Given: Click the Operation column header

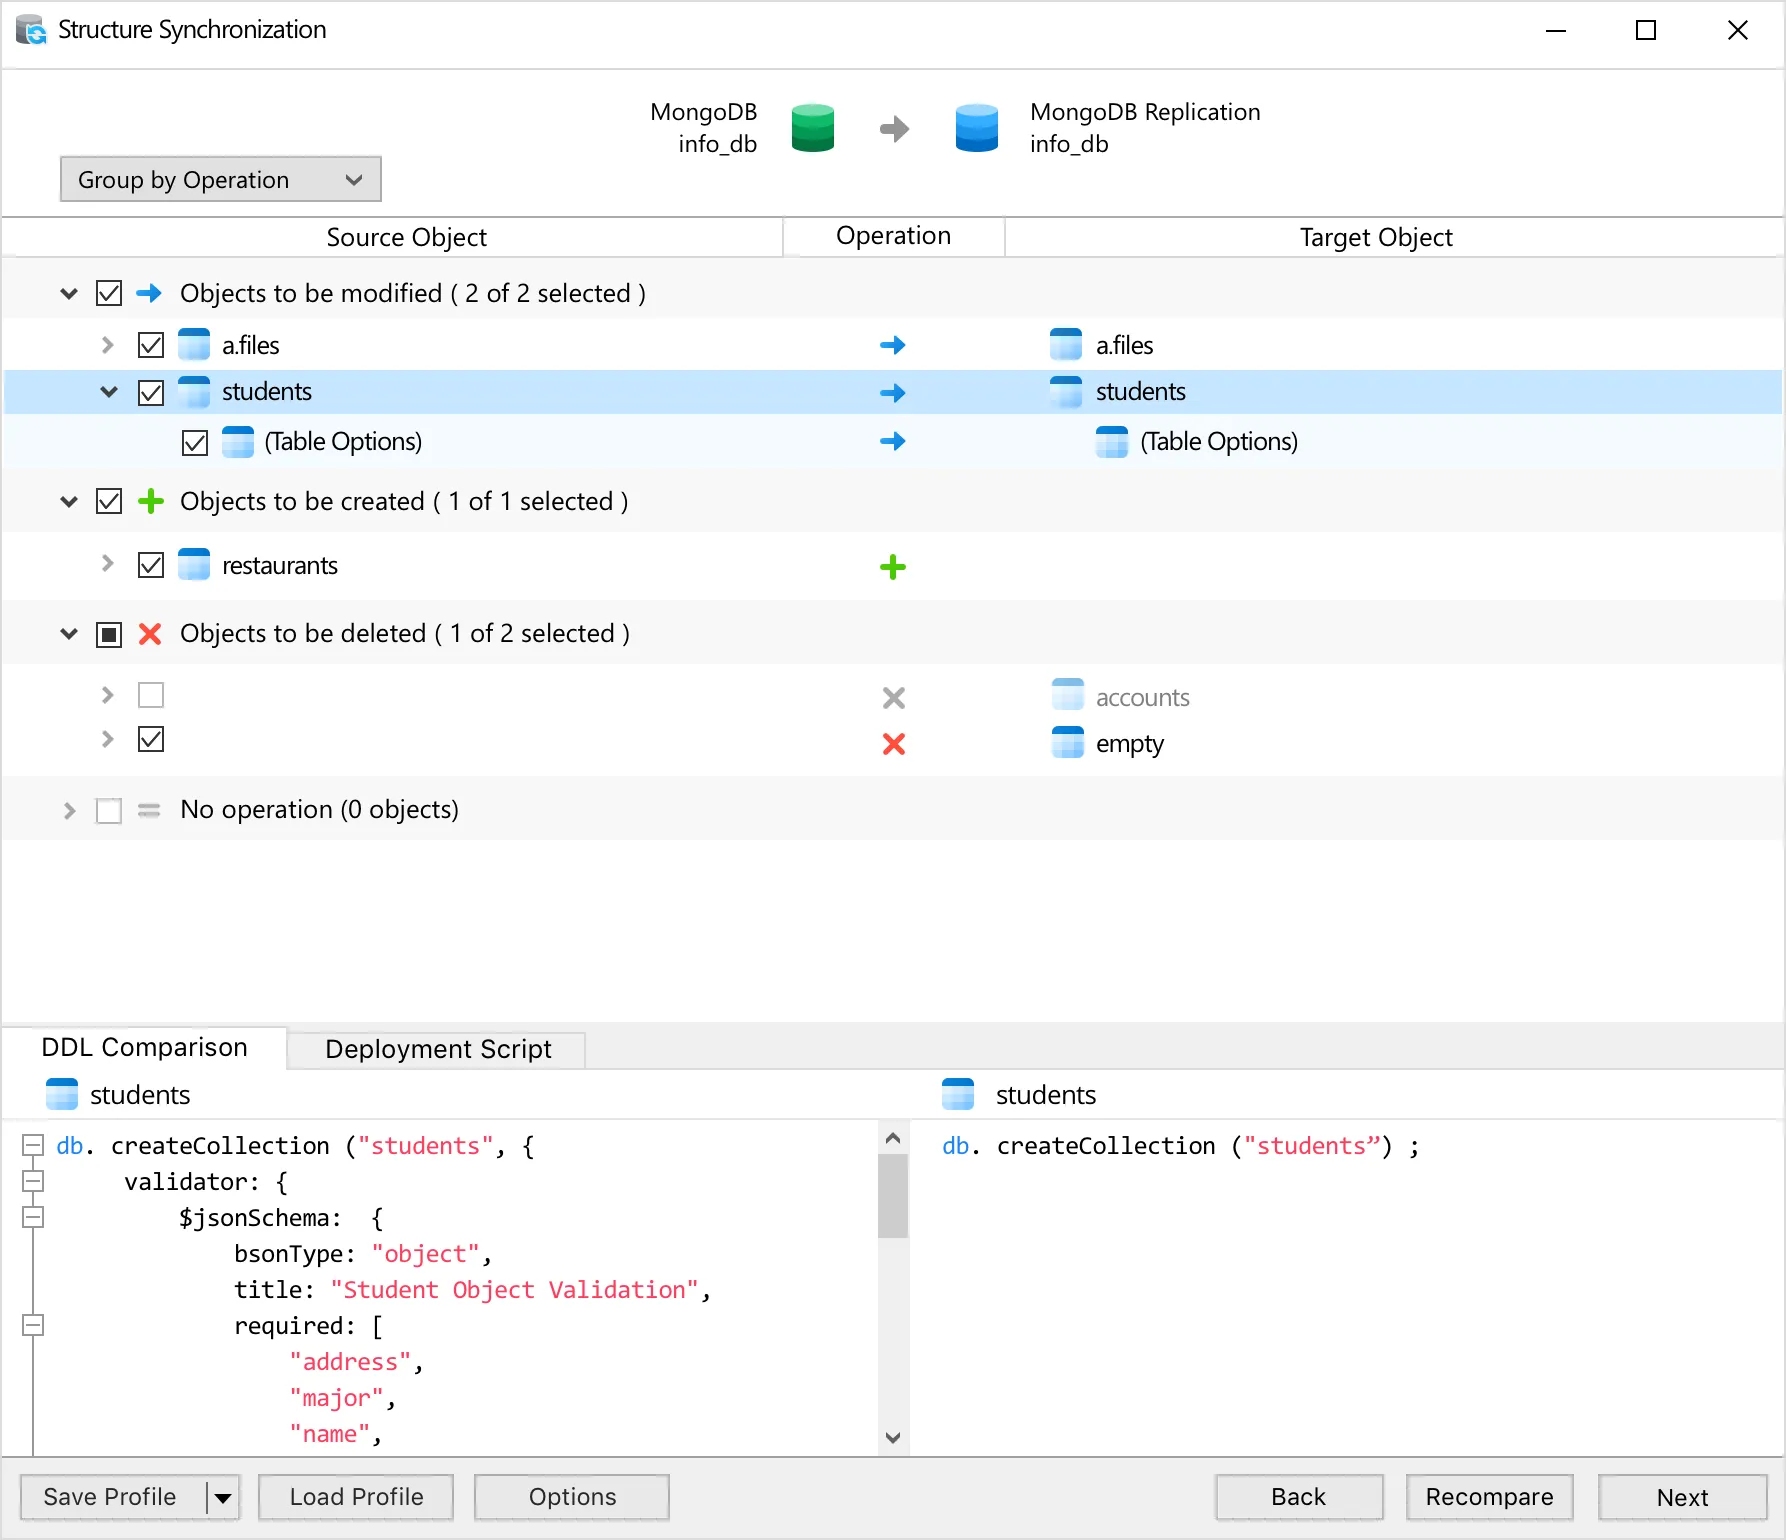Looking at the screenshot, I should 893,236.
